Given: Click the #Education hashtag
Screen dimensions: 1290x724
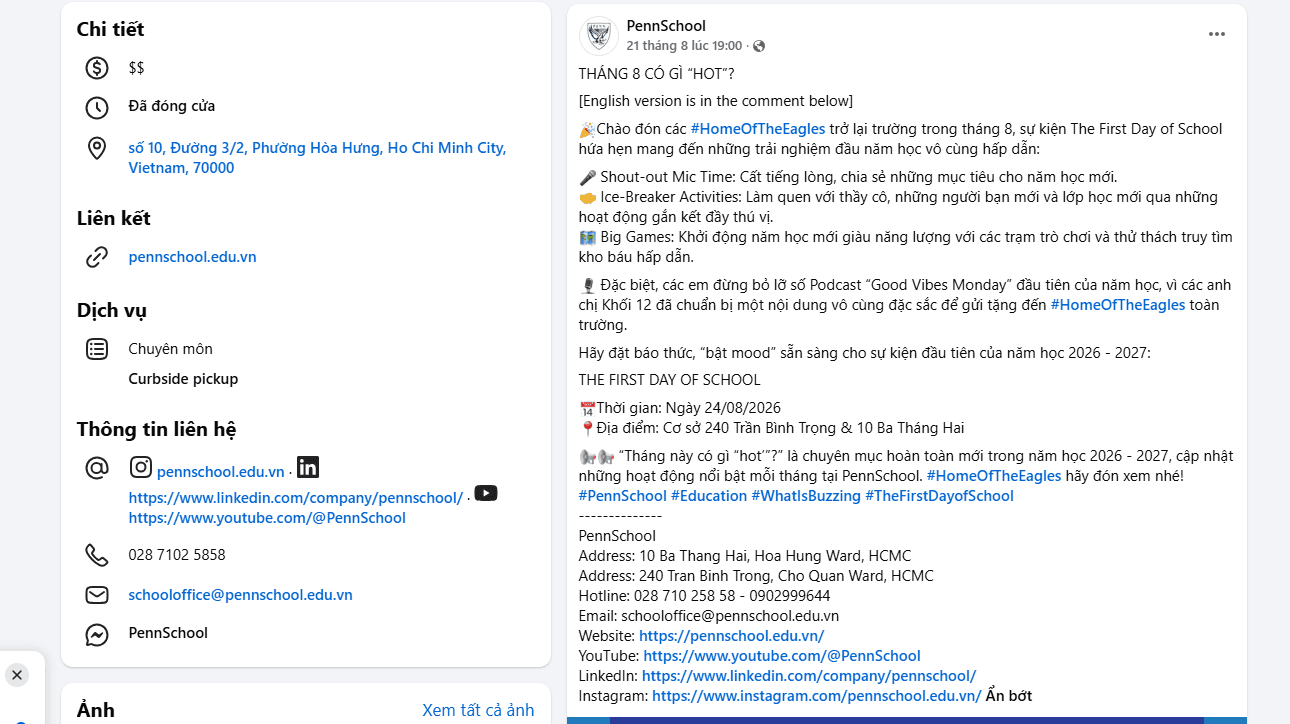Looking at the screenshot, I should [709, 496].
